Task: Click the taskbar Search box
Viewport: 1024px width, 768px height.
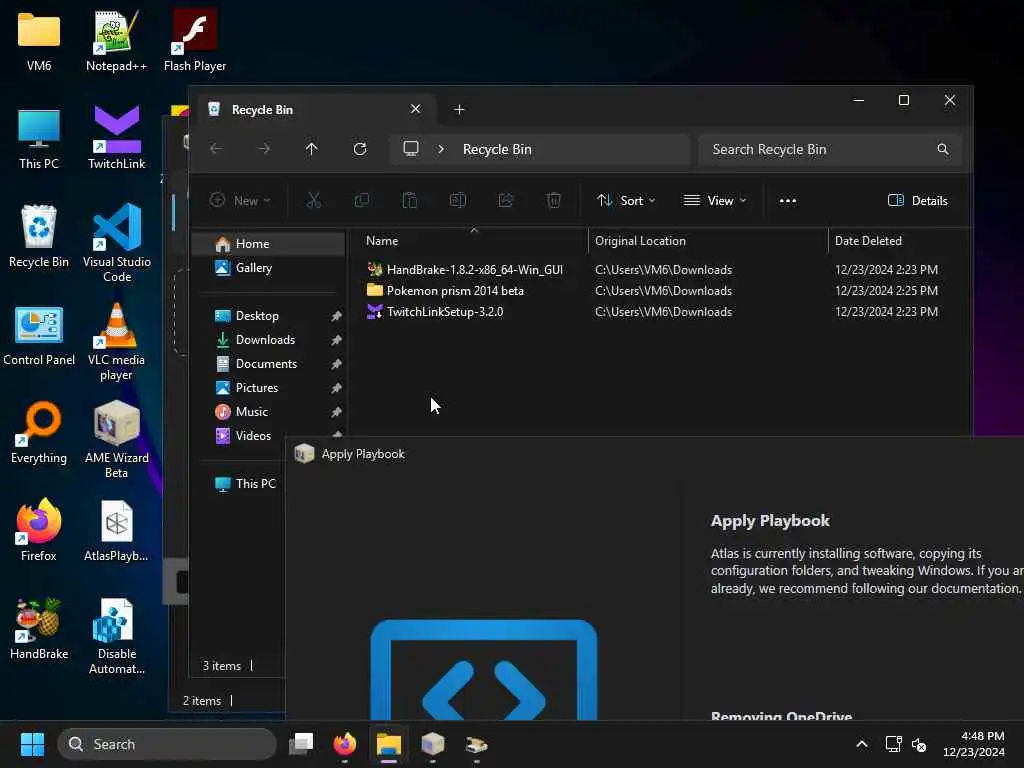Action: (167, 744)
